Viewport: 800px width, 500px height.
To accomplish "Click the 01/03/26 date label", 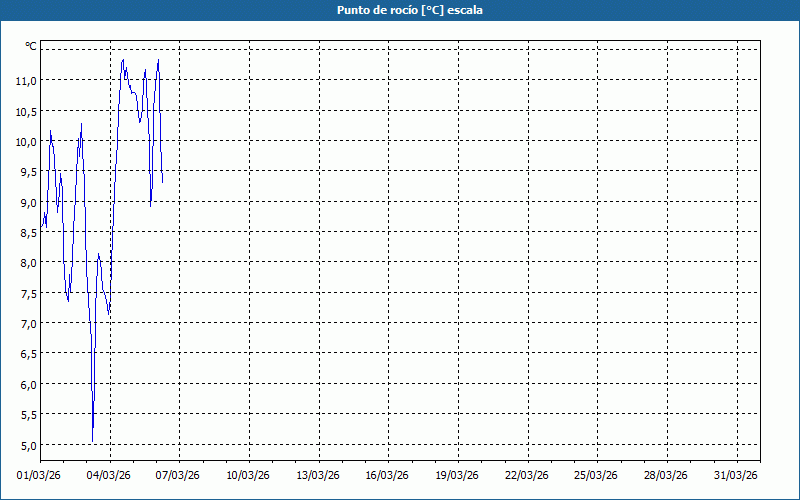I will click(x=39, y=476).
